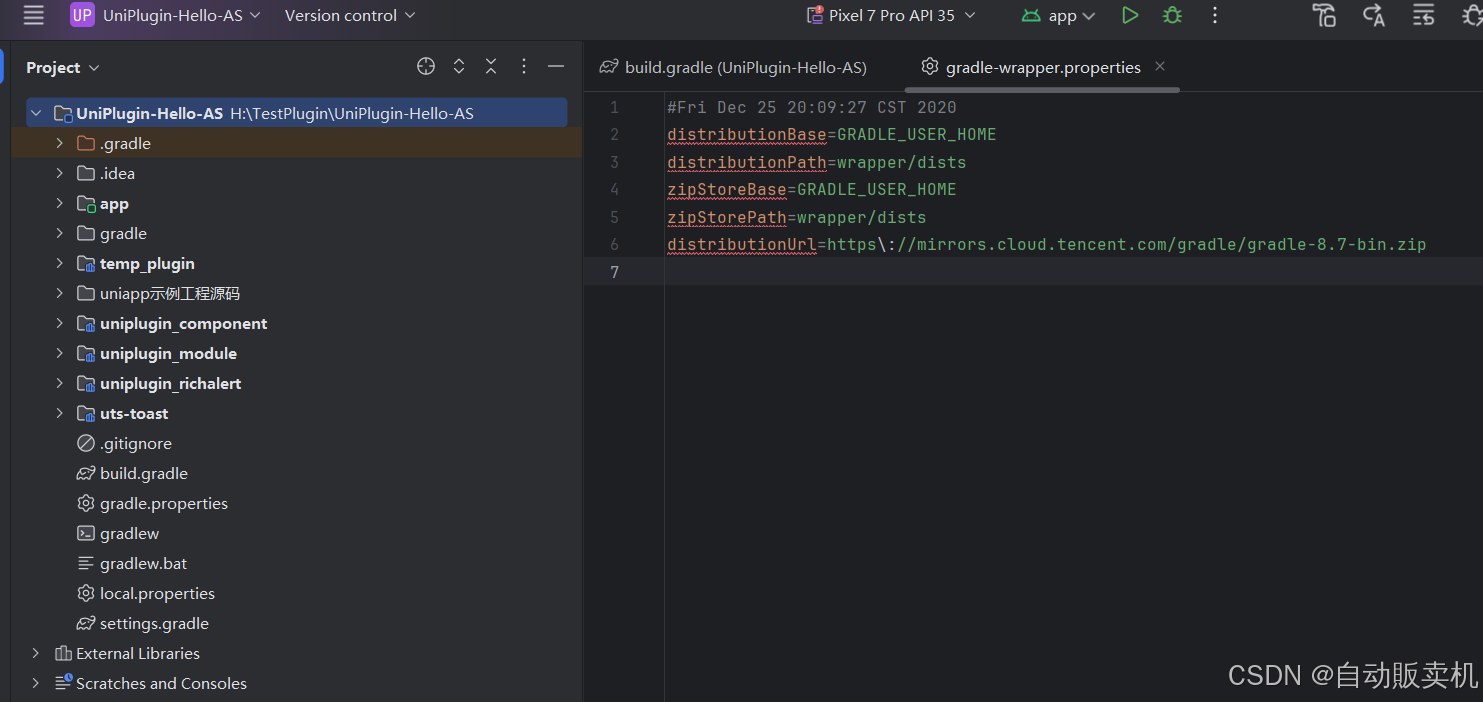
Task: Click the External Libraries icon
Action: [62, 653]
